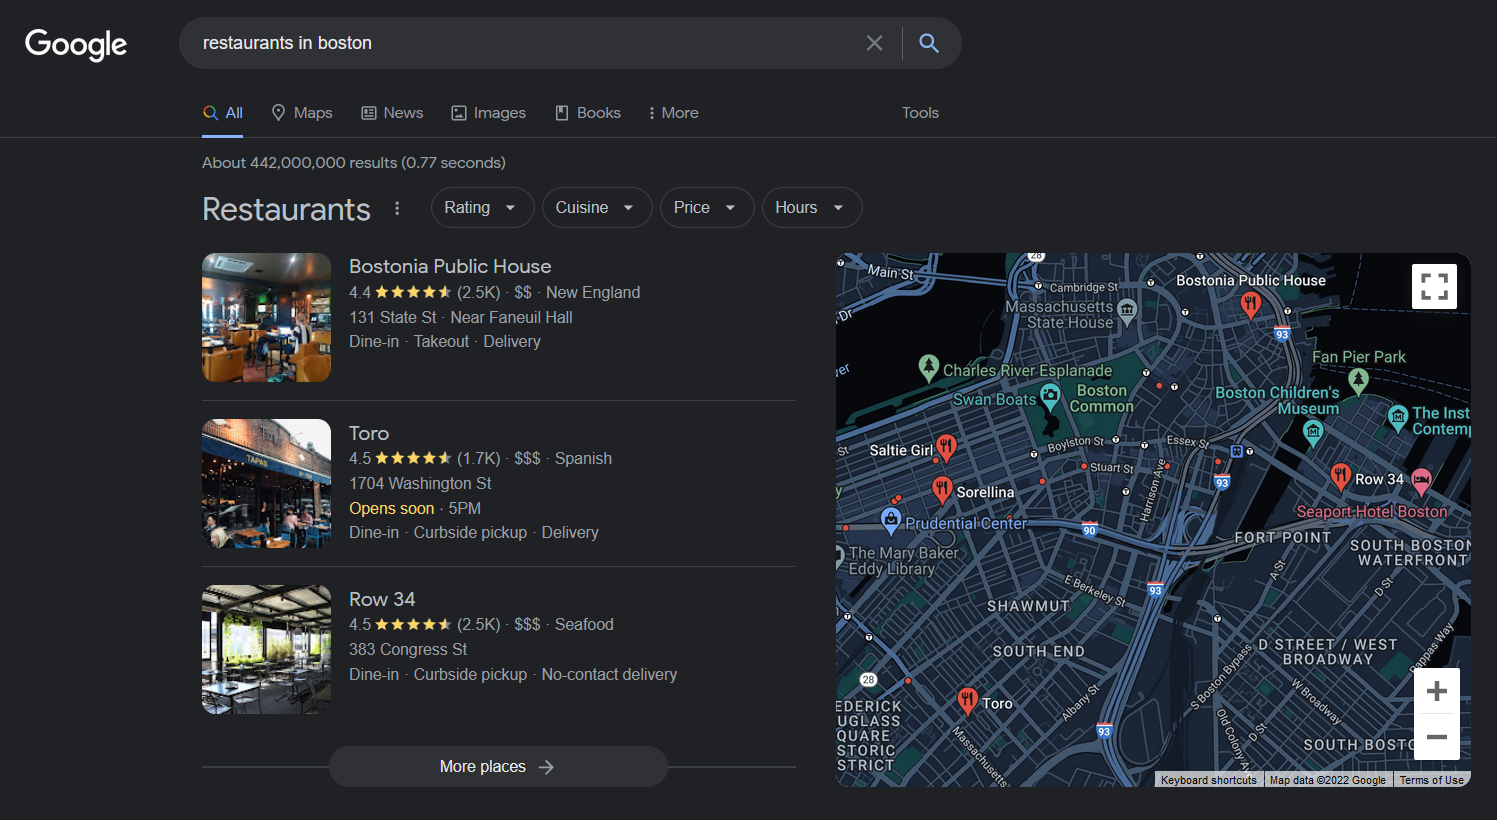Click the Boston Common label on the map
Viewport: 1497px width, 820px height.
click(x=1102, y=398)
